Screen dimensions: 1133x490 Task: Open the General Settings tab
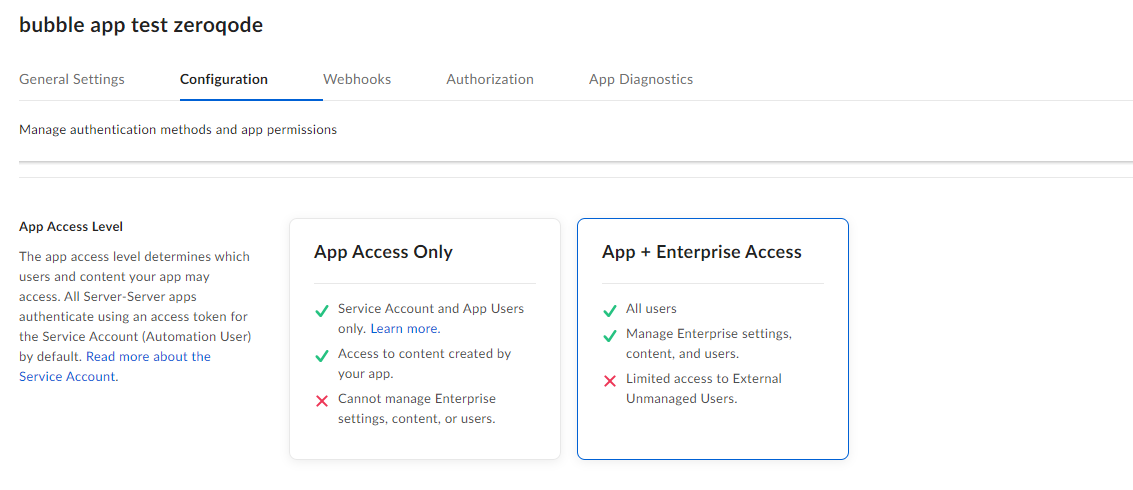pyautogui.click(x=72, y=79)
